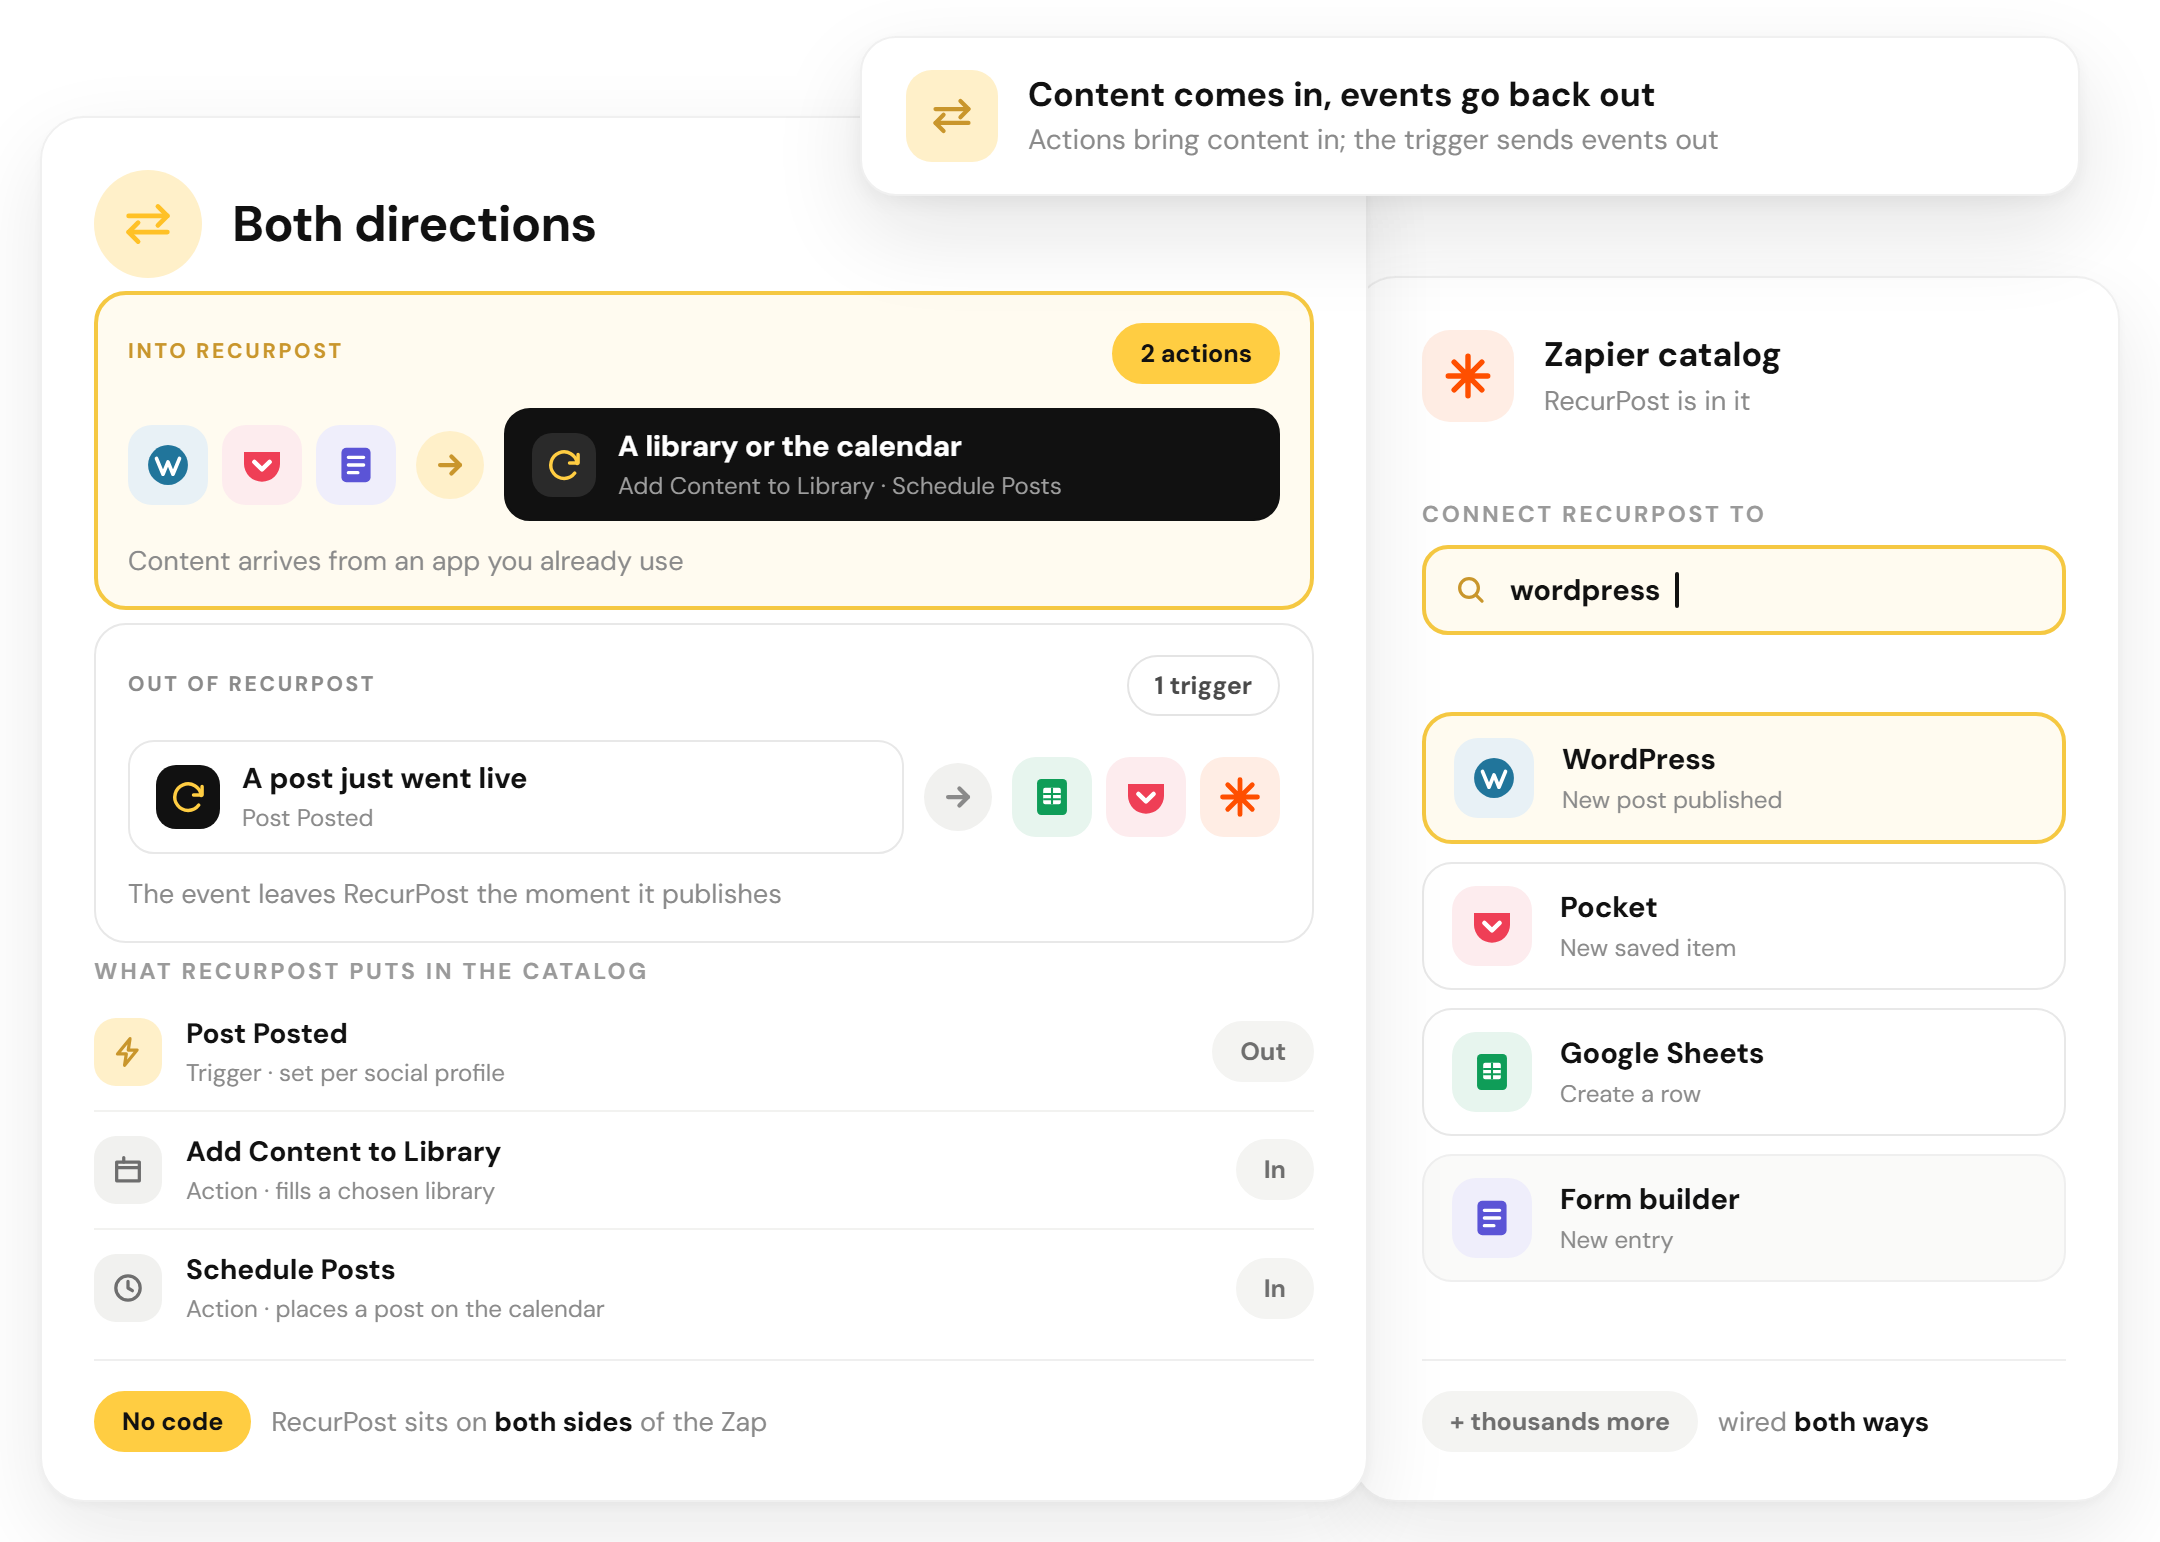
Task: Click the WordPress icon in the result card
Action: (x=1494, y=778)
